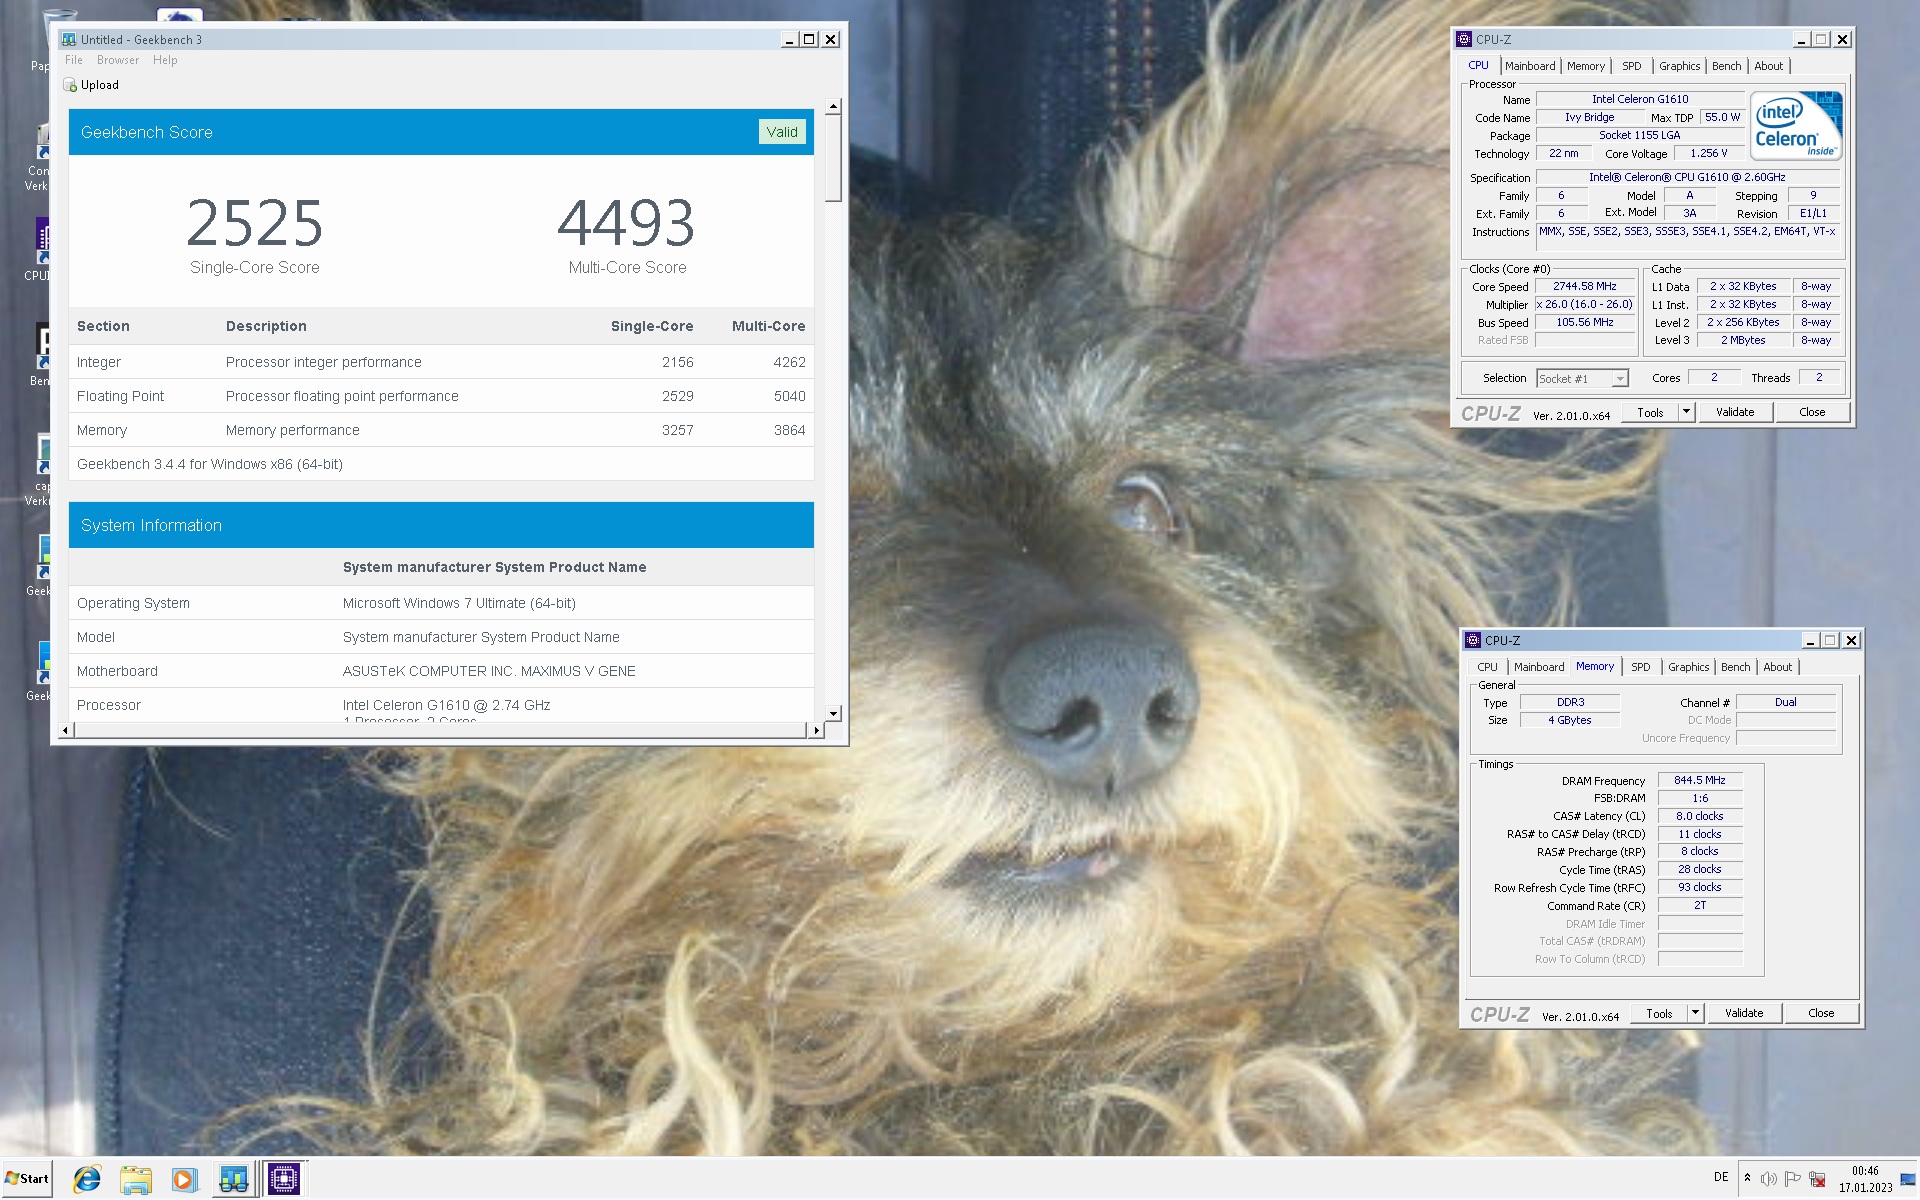Click the Single-Core Score 2525
1920x1200 pixels.
coord(255,222)
